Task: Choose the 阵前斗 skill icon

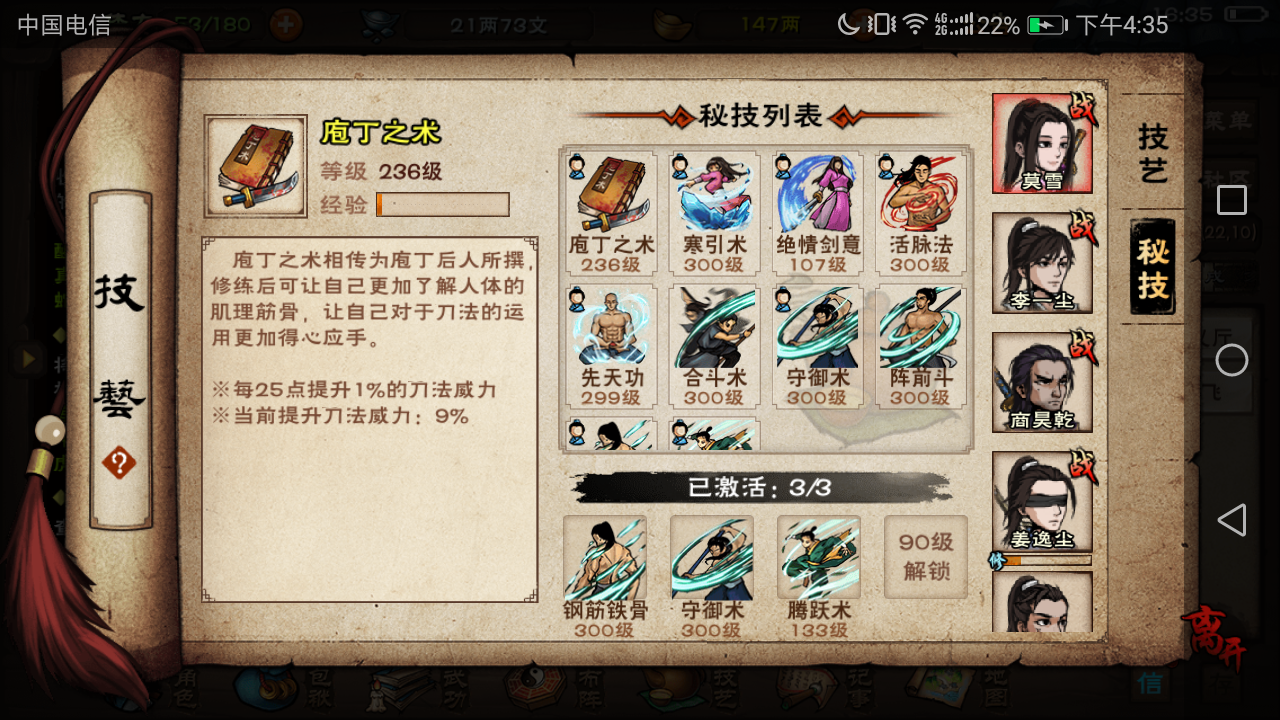Action: [920, 346]
